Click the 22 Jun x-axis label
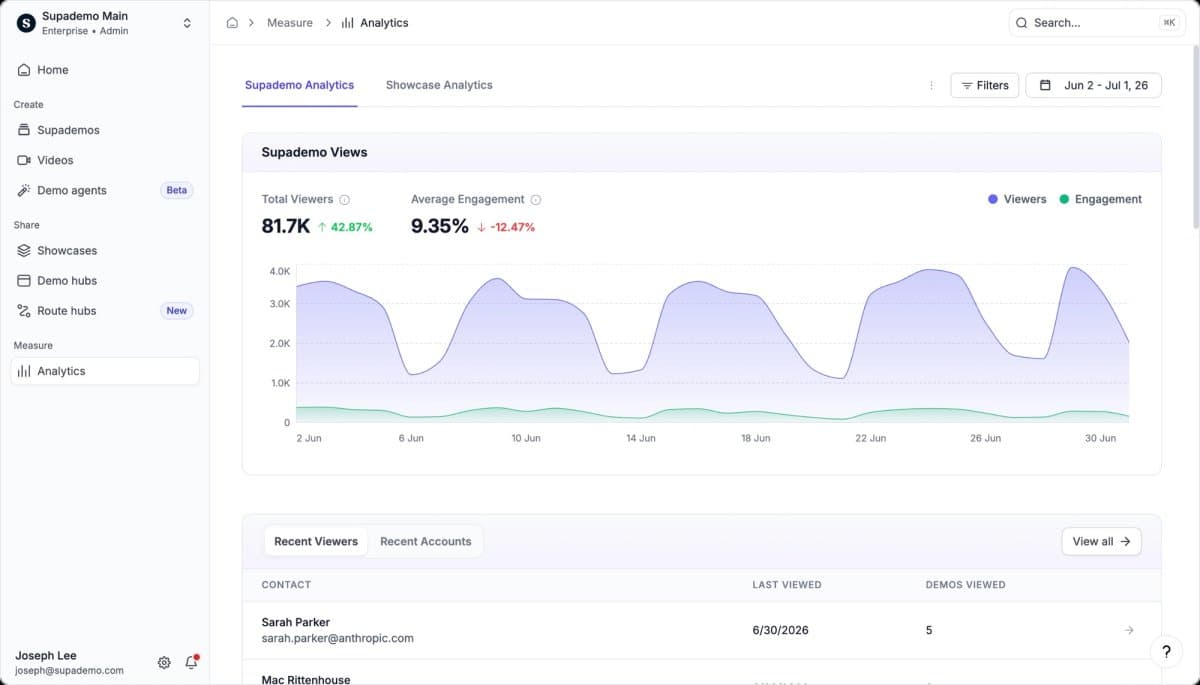 (x=870, y=438)
